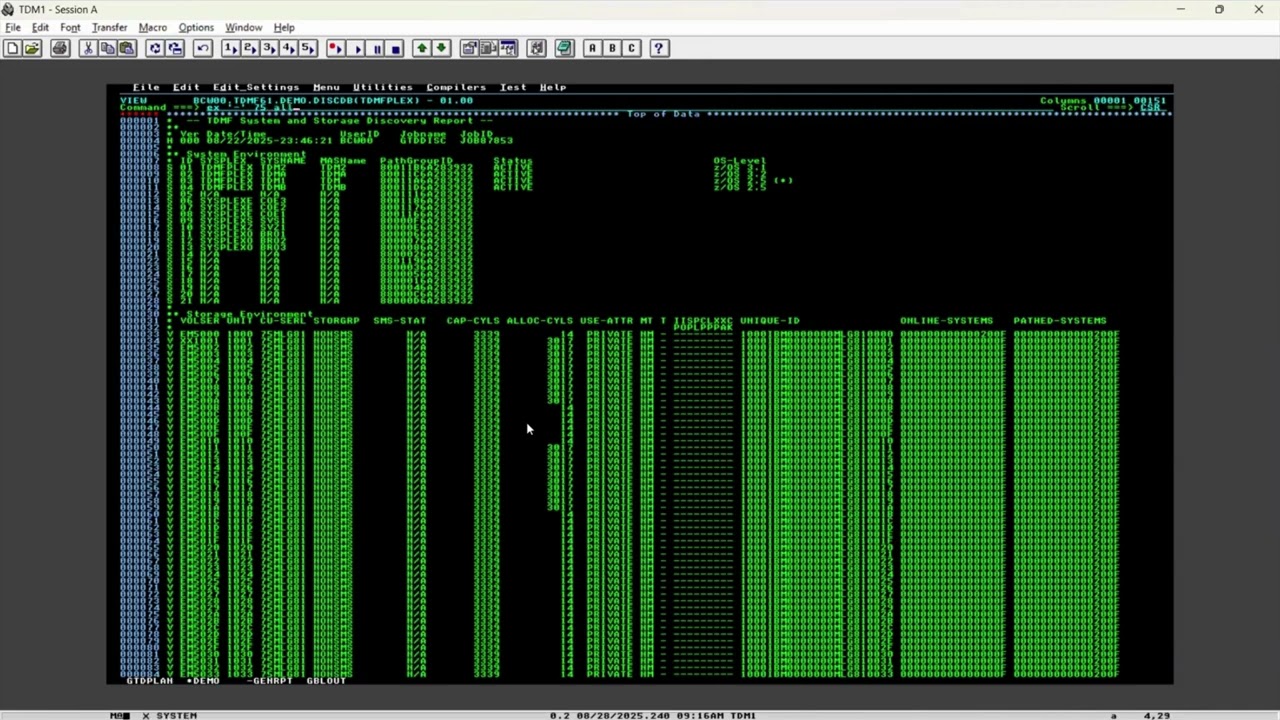Screen dimensions: 1280x720
Task: Run macro 1 from the toolbar
Action: 230,48
